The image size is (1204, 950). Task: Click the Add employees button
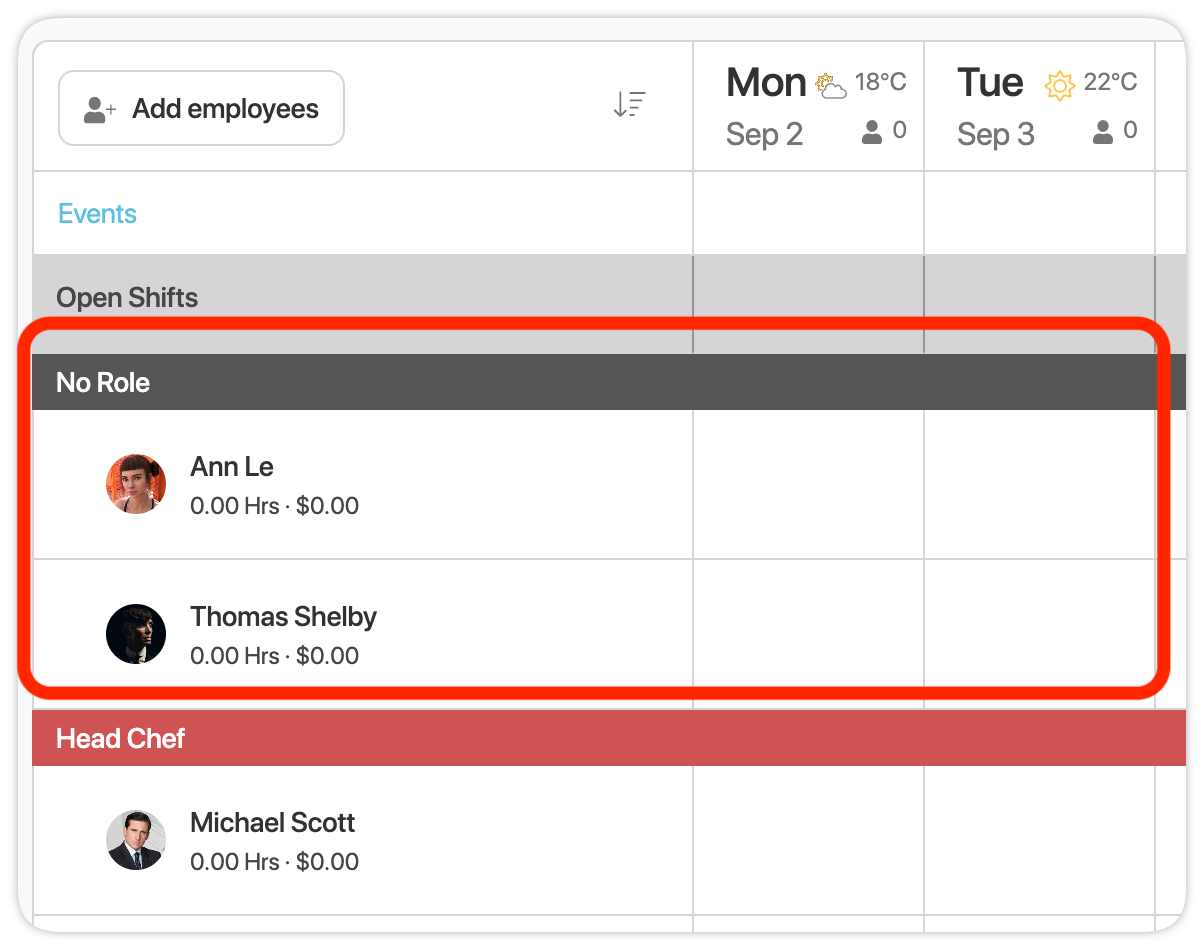pos(201,108)
